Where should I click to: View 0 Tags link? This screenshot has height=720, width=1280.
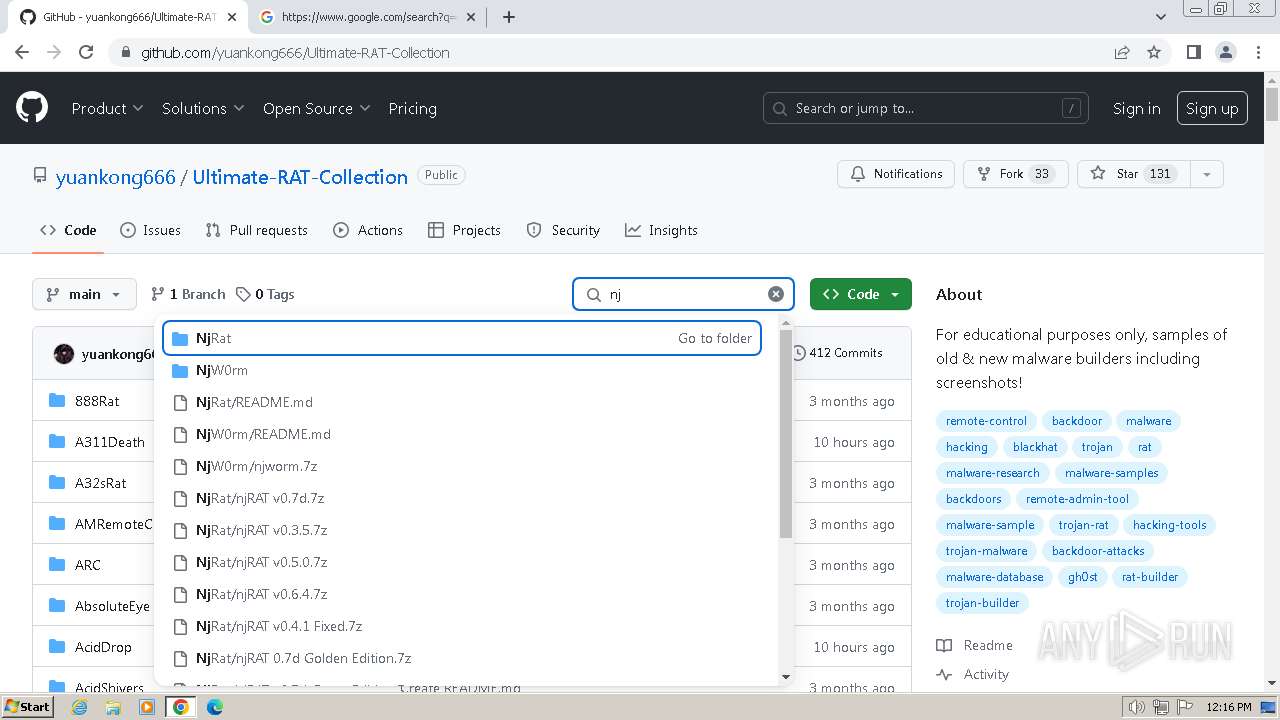265,294
